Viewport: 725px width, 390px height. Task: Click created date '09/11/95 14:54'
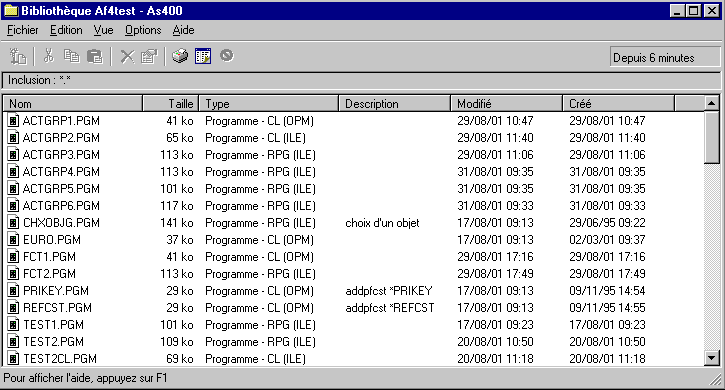tap(607, 291)
